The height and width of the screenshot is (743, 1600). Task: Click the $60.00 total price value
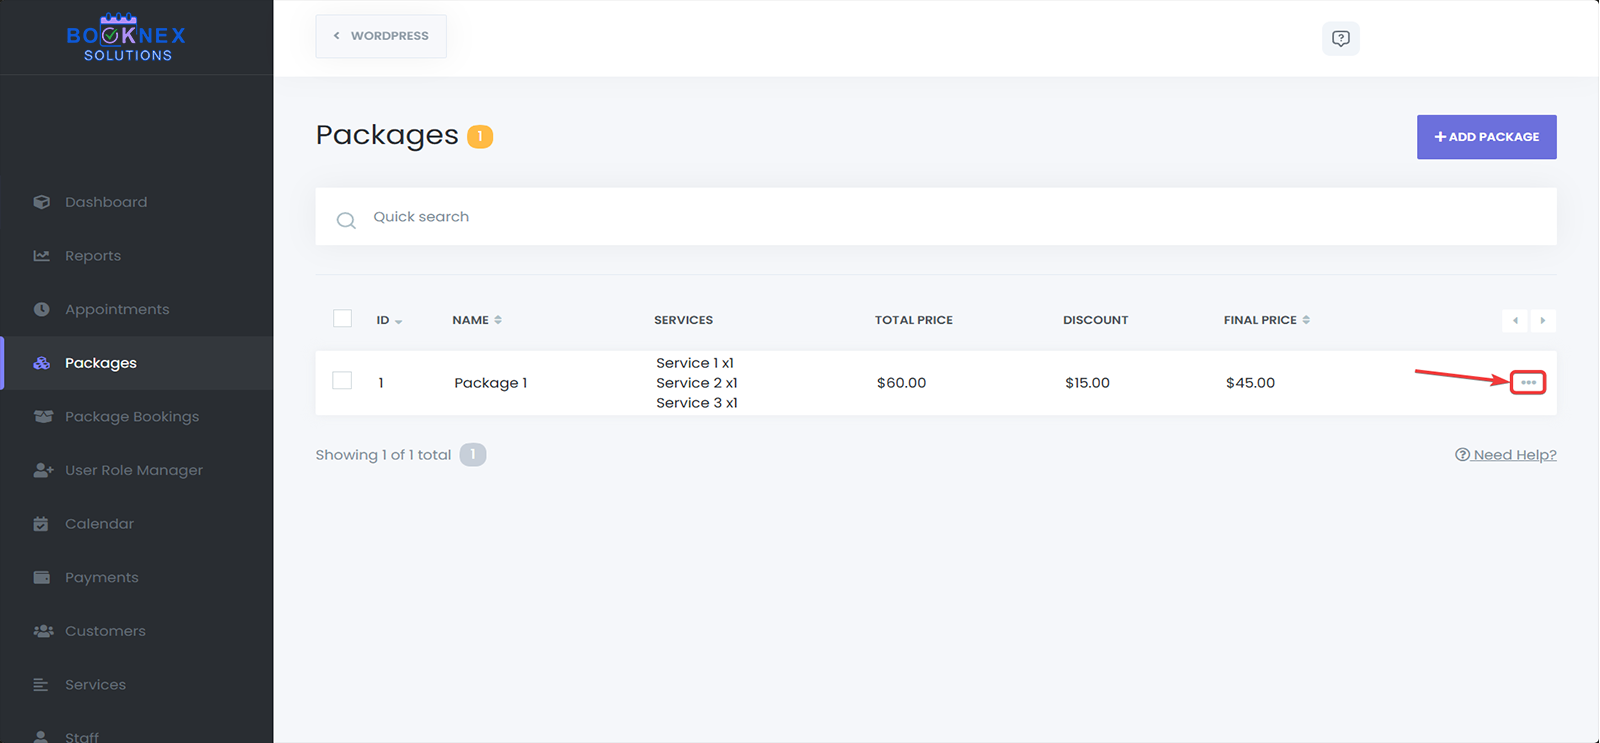coord(901,383)
